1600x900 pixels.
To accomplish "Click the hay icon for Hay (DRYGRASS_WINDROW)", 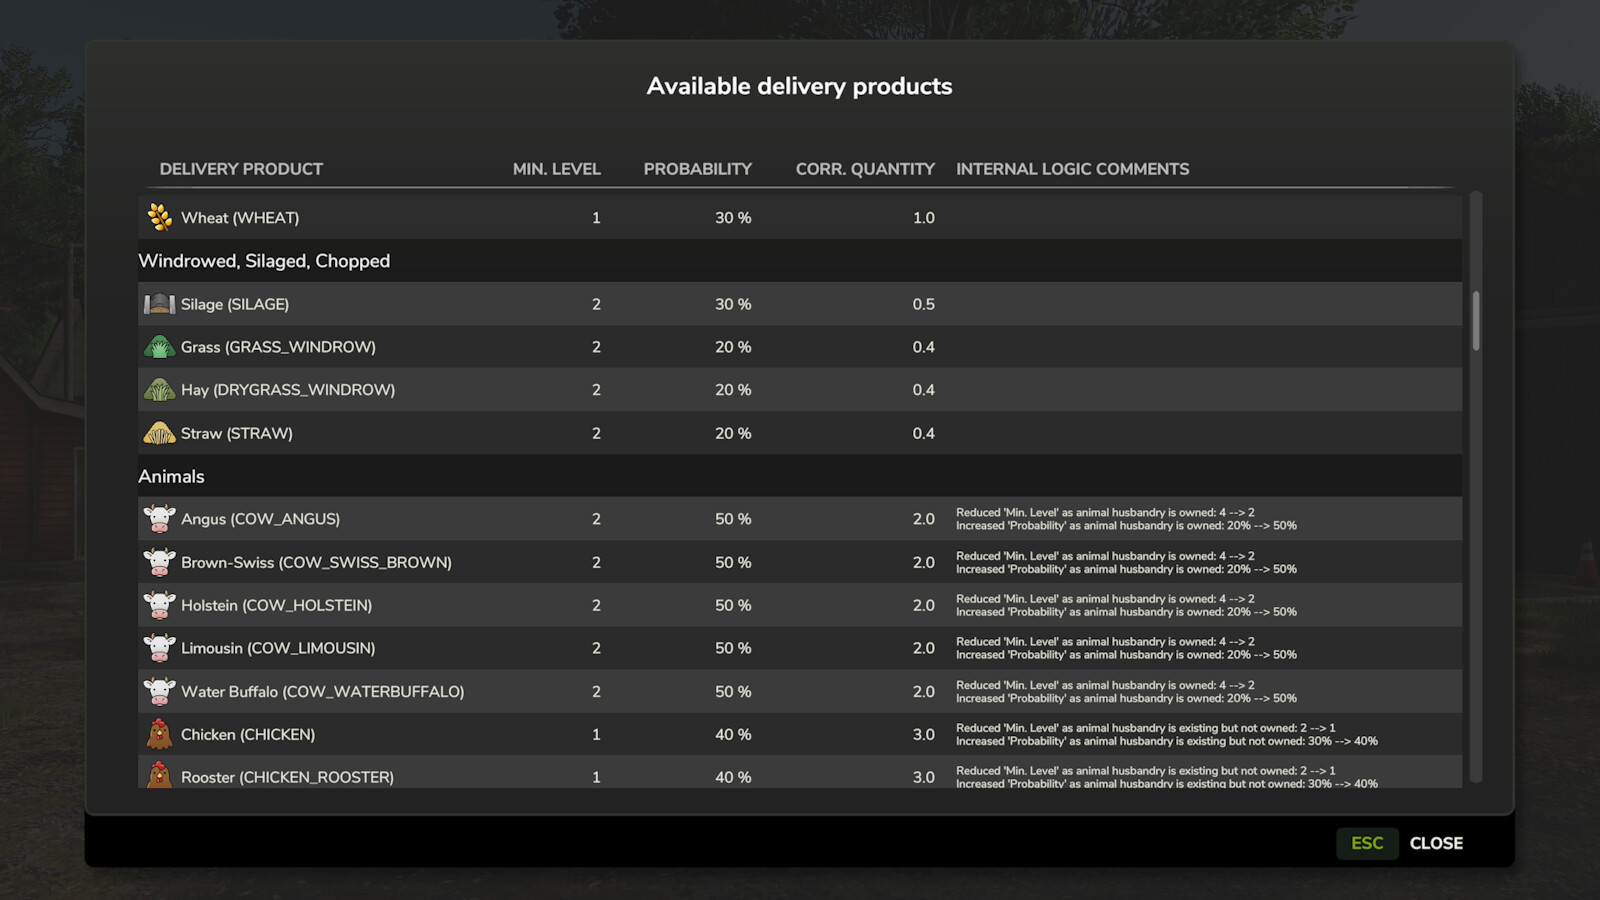I will 160,390.
